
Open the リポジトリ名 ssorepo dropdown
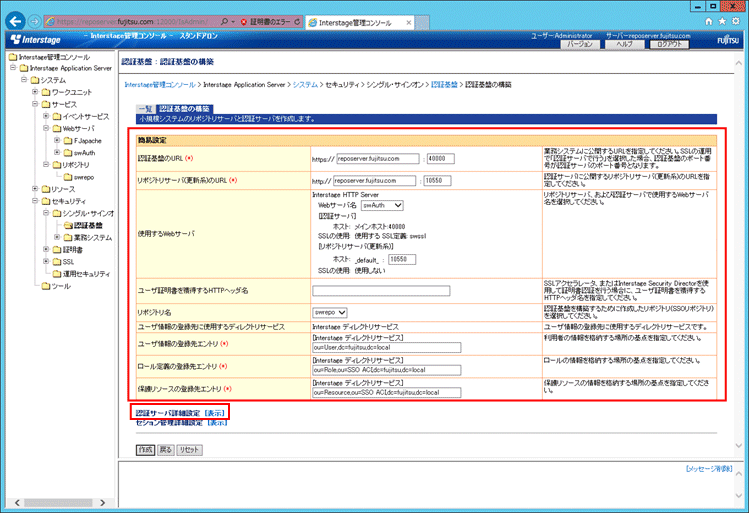(330, 312)
